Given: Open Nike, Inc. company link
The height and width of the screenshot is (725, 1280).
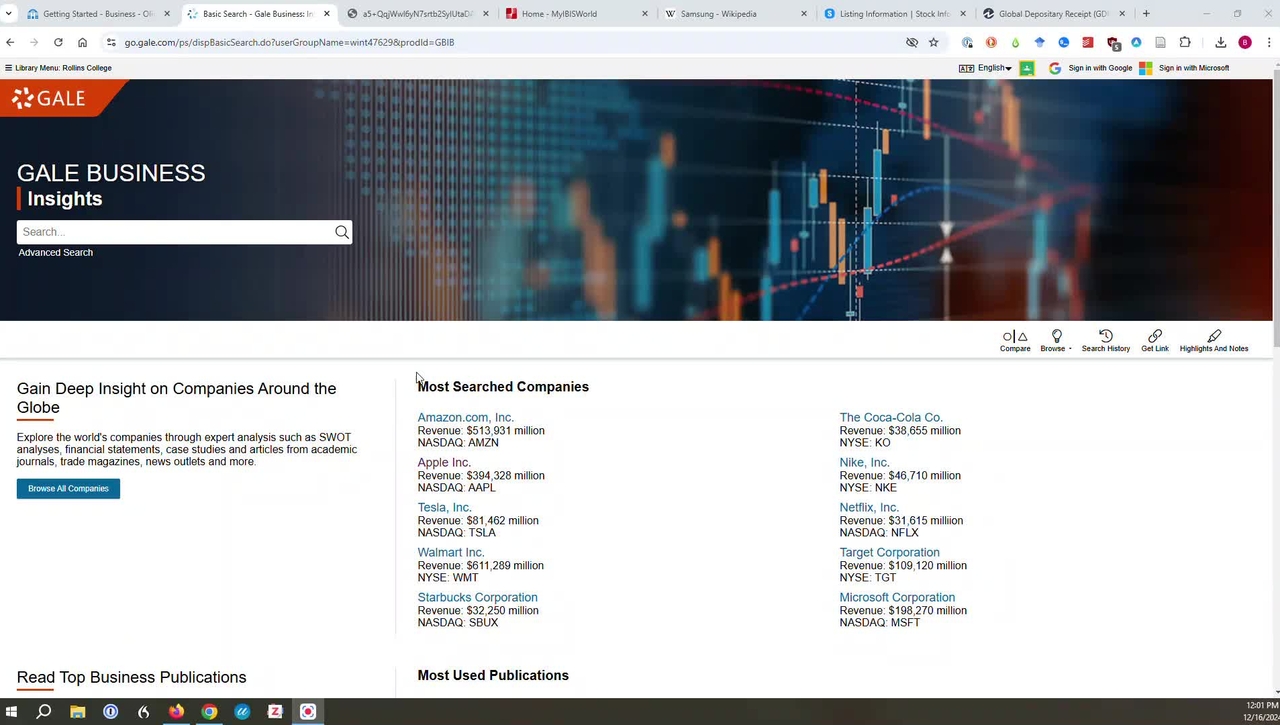Looking at the screenshot, I should [x=864, y=462].
